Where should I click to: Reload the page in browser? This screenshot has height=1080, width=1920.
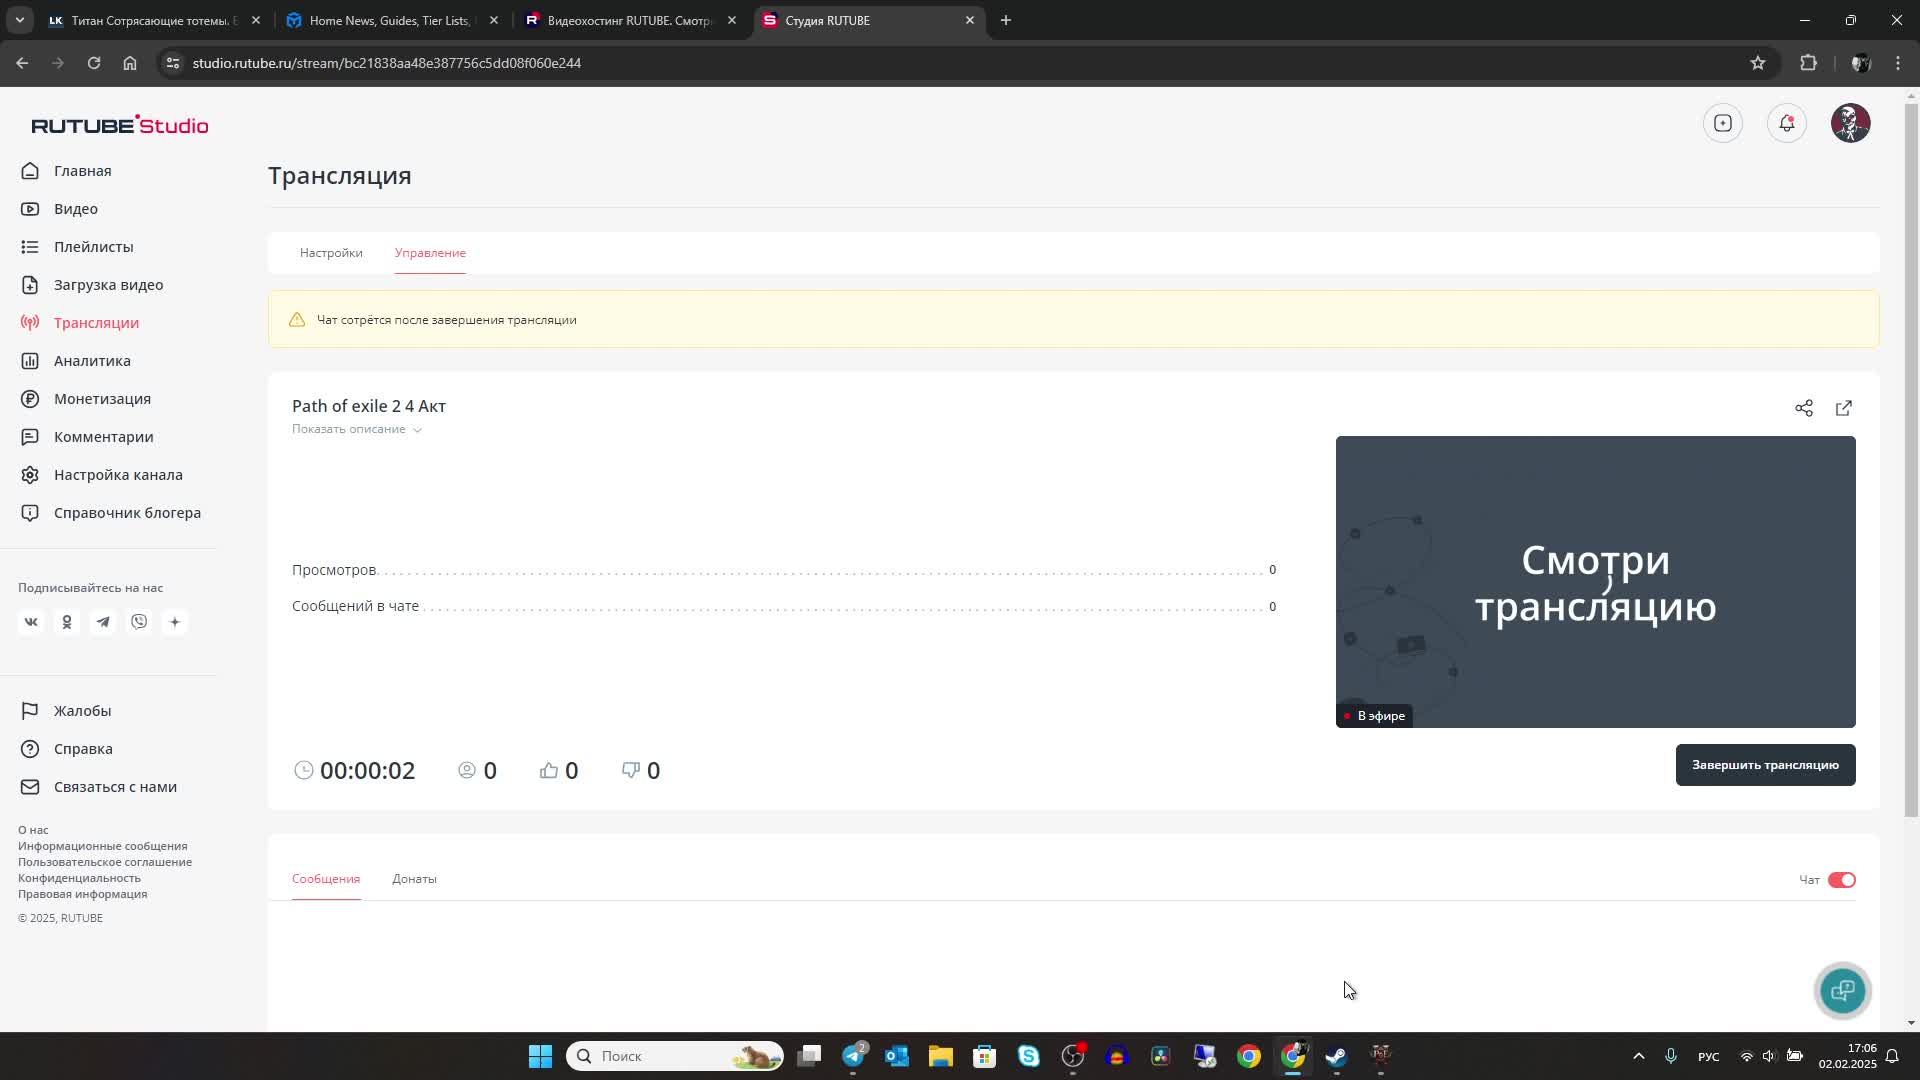(x=93, y=63)
